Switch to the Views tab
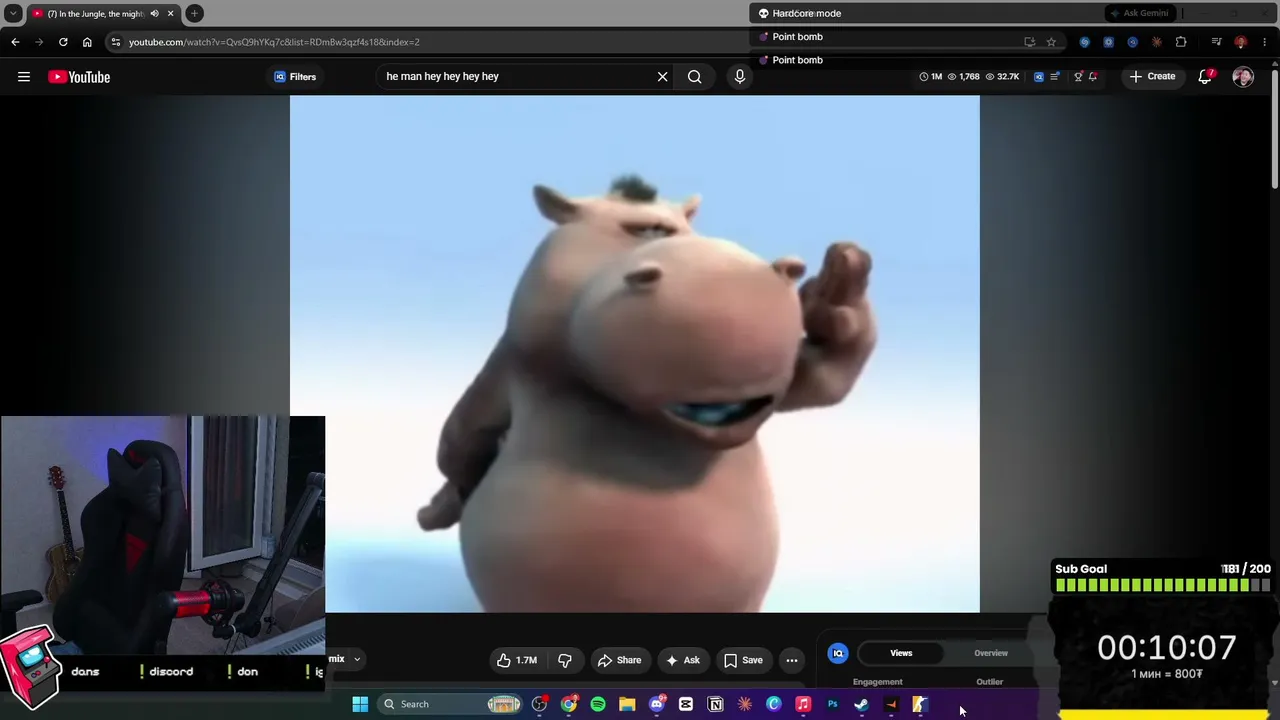Viewport: 1280px width, 720px height. tap(901, 653)
